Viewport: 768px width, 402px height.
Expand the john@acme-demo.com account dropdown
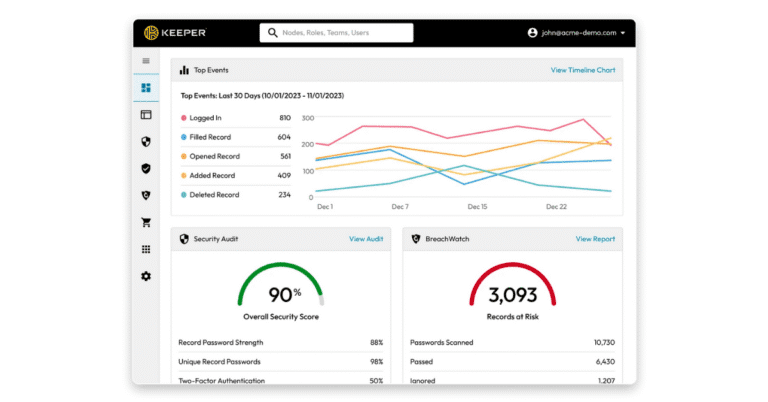point(623,33)
